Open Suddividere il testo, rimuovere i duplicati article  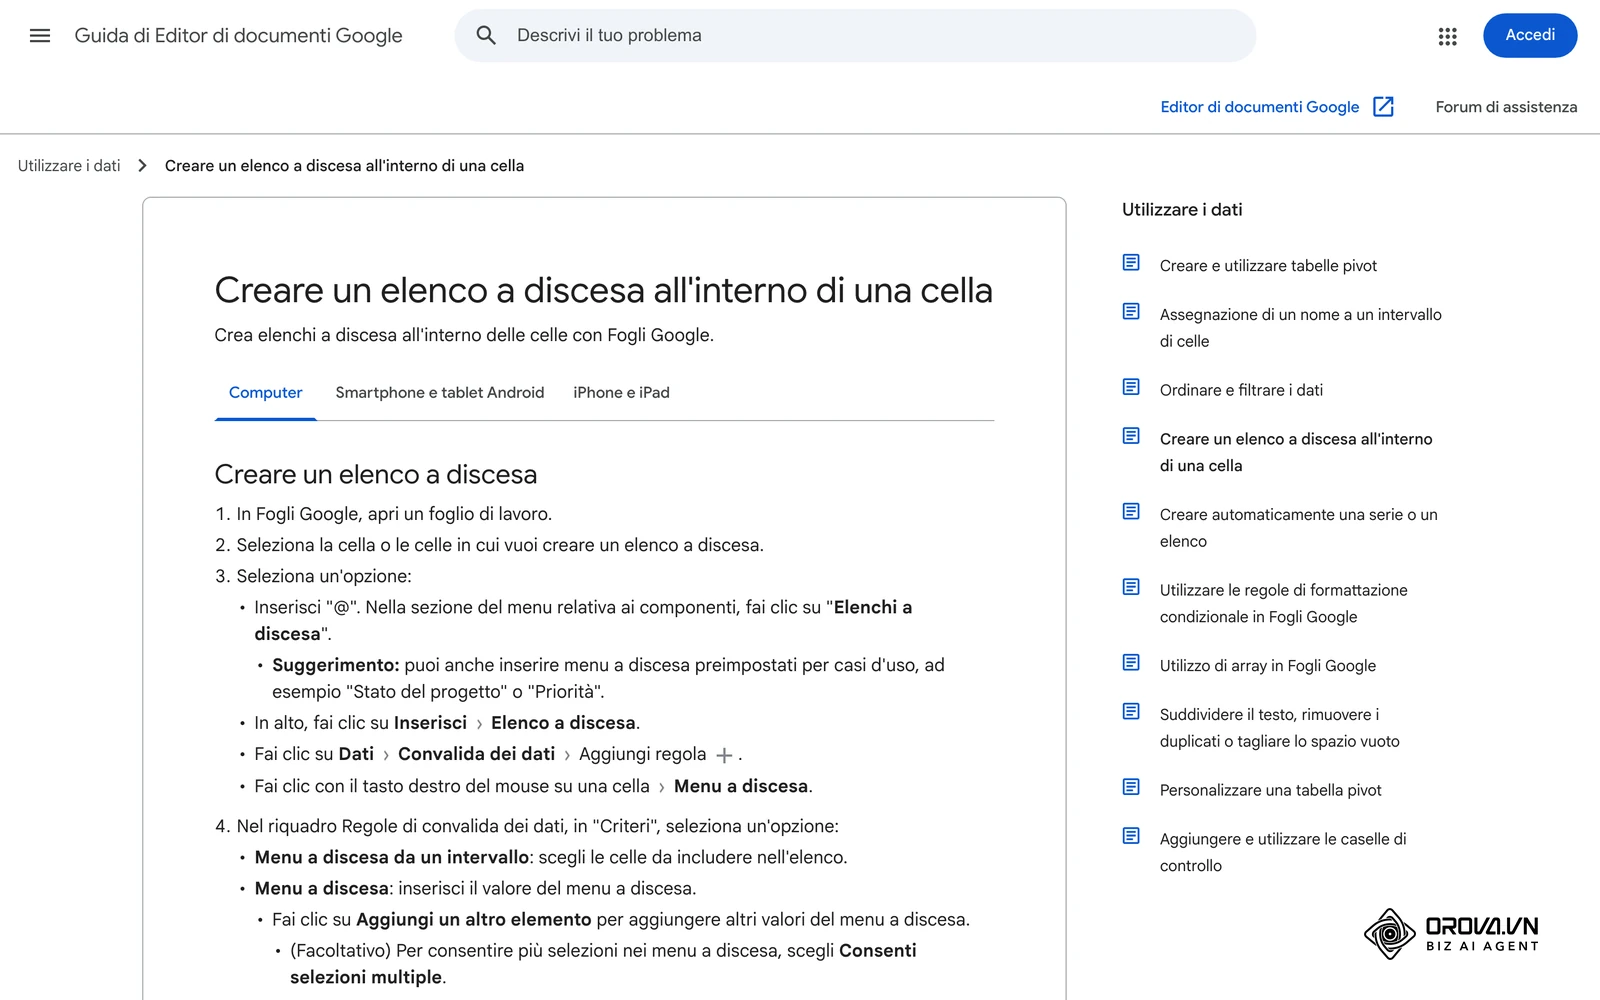tap(1279, 728)
